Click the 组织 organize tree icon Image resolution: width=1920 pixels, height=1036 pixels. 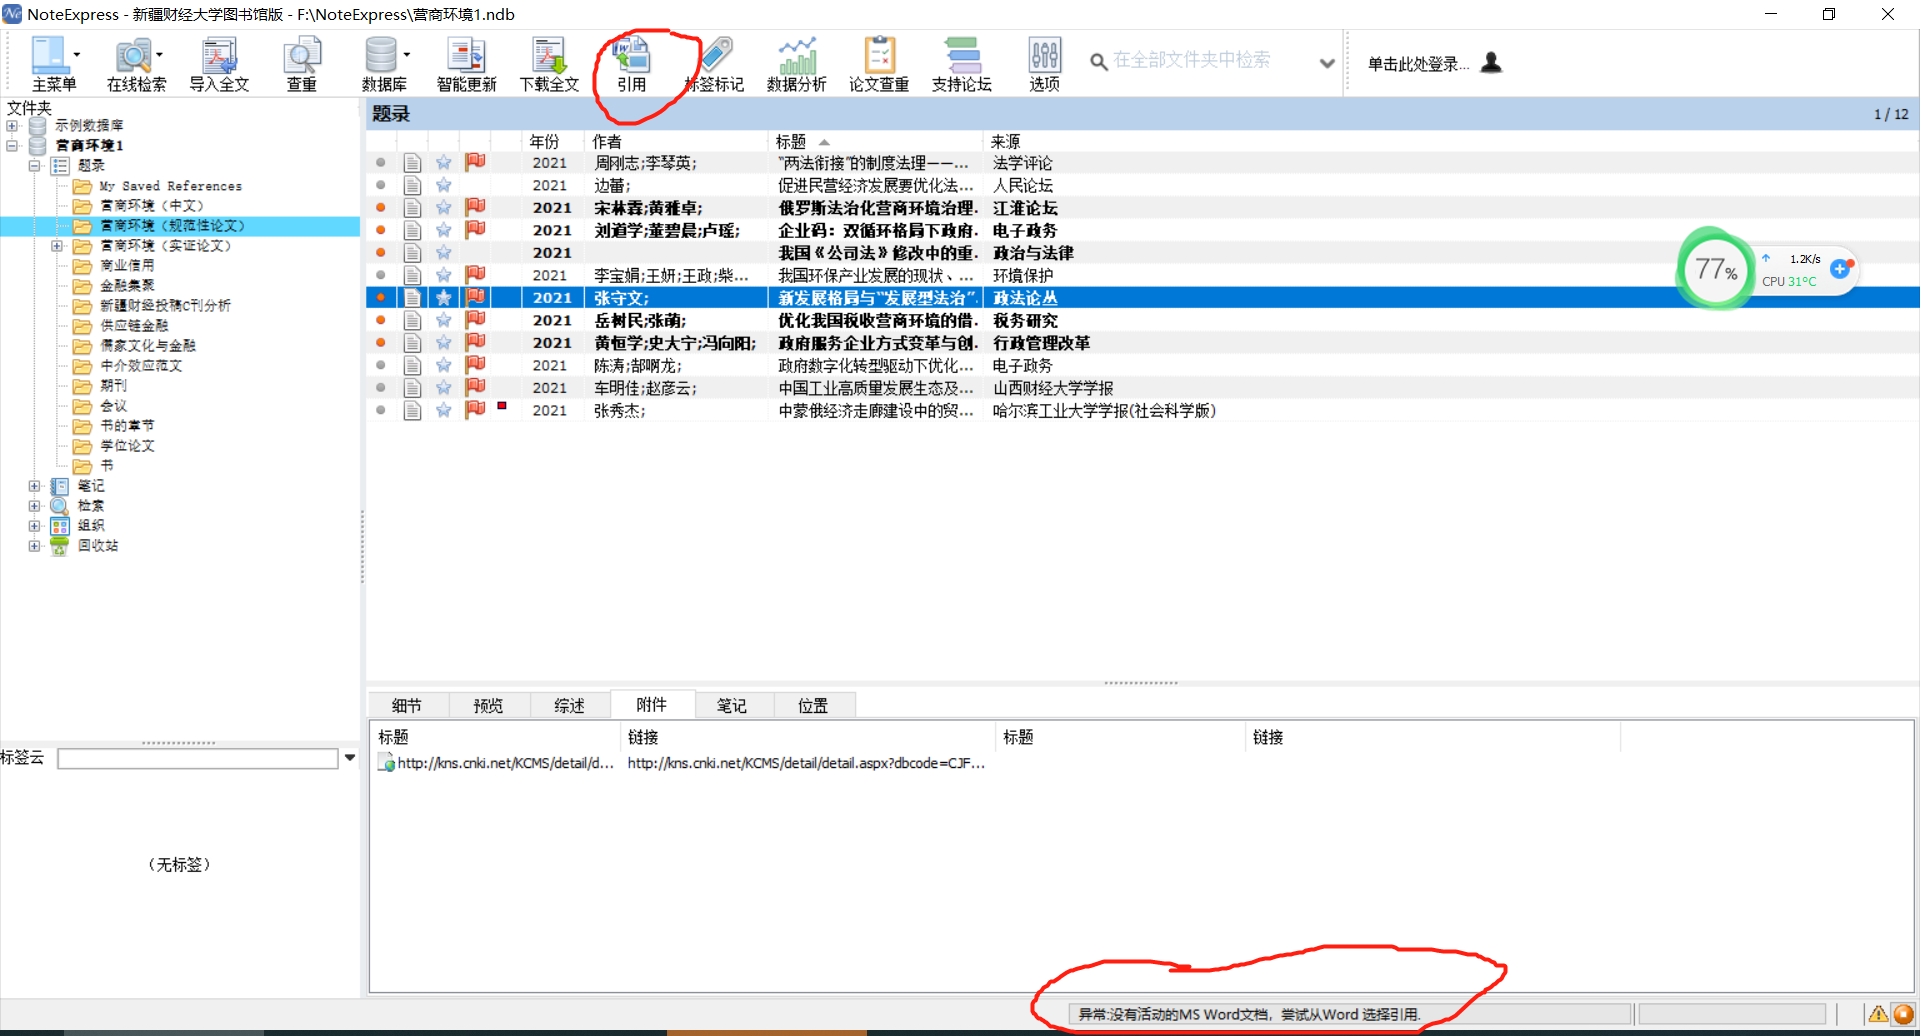[59, 526]
